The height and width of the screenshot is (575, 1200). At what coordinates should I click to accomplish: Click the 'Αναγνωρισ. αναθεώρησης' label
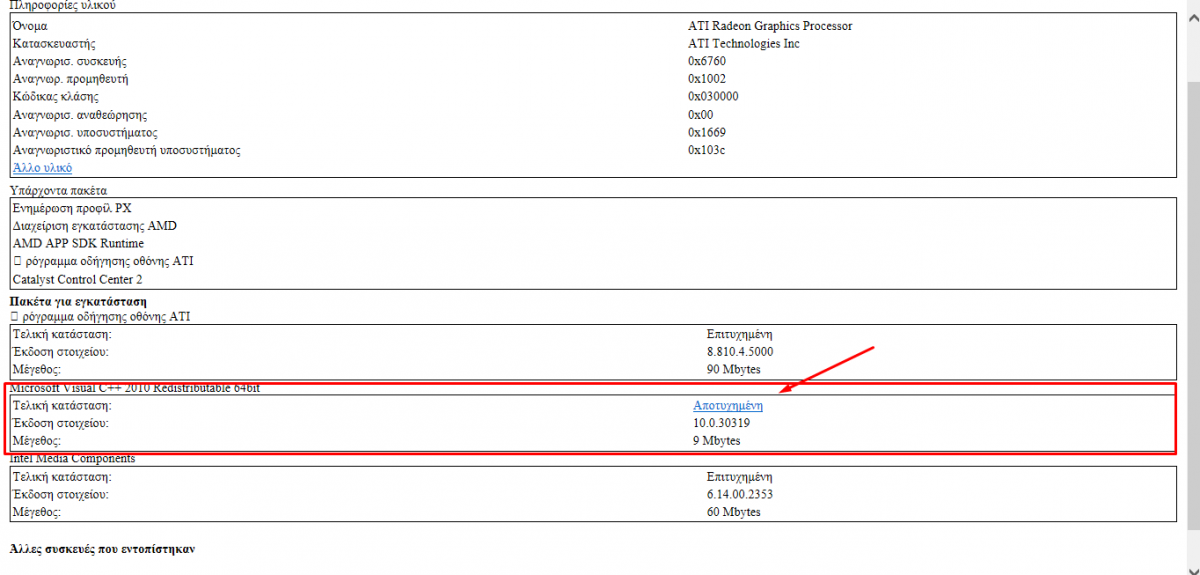(x=80, y=115)
